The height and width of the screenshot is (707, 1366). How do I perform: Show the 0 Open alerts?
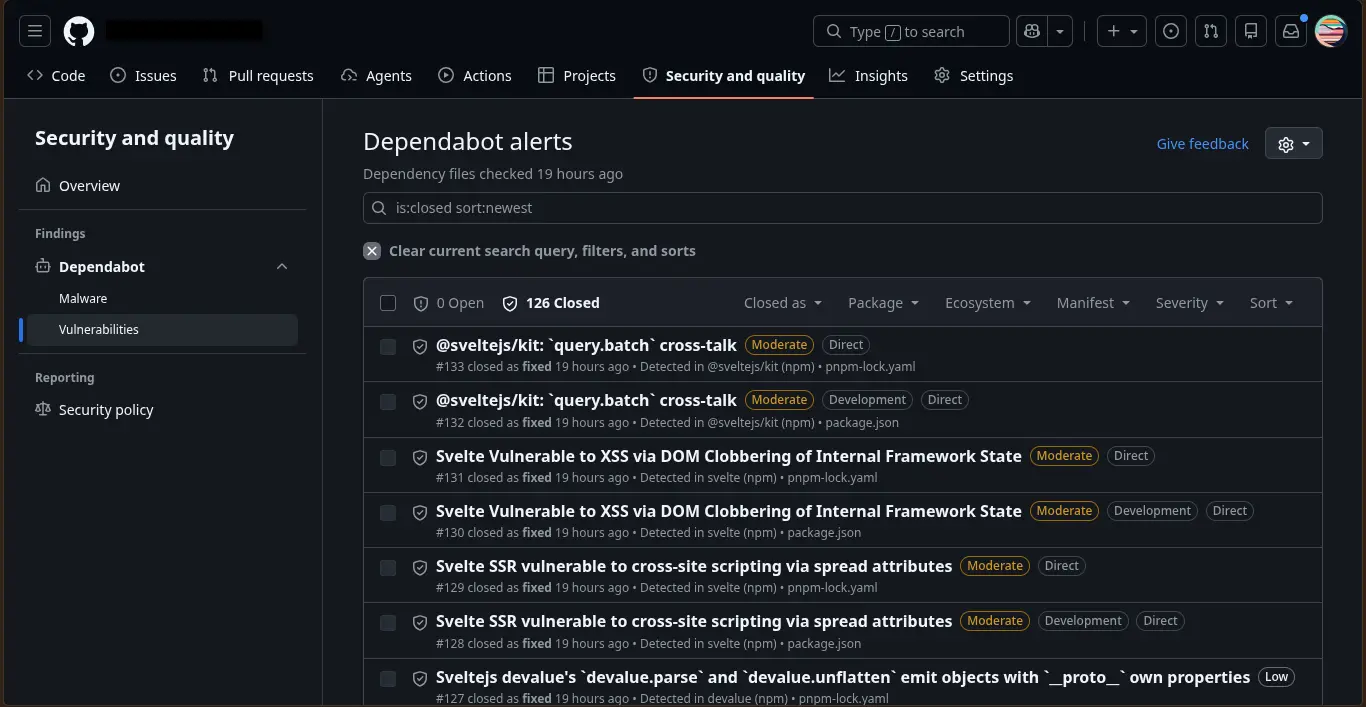point(448,303)
